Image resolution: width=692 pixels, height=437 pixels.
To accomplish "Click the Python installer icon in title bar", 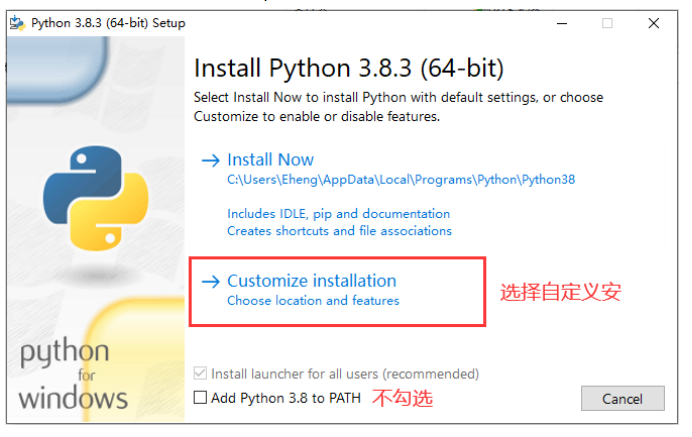I will coord(17,23).
